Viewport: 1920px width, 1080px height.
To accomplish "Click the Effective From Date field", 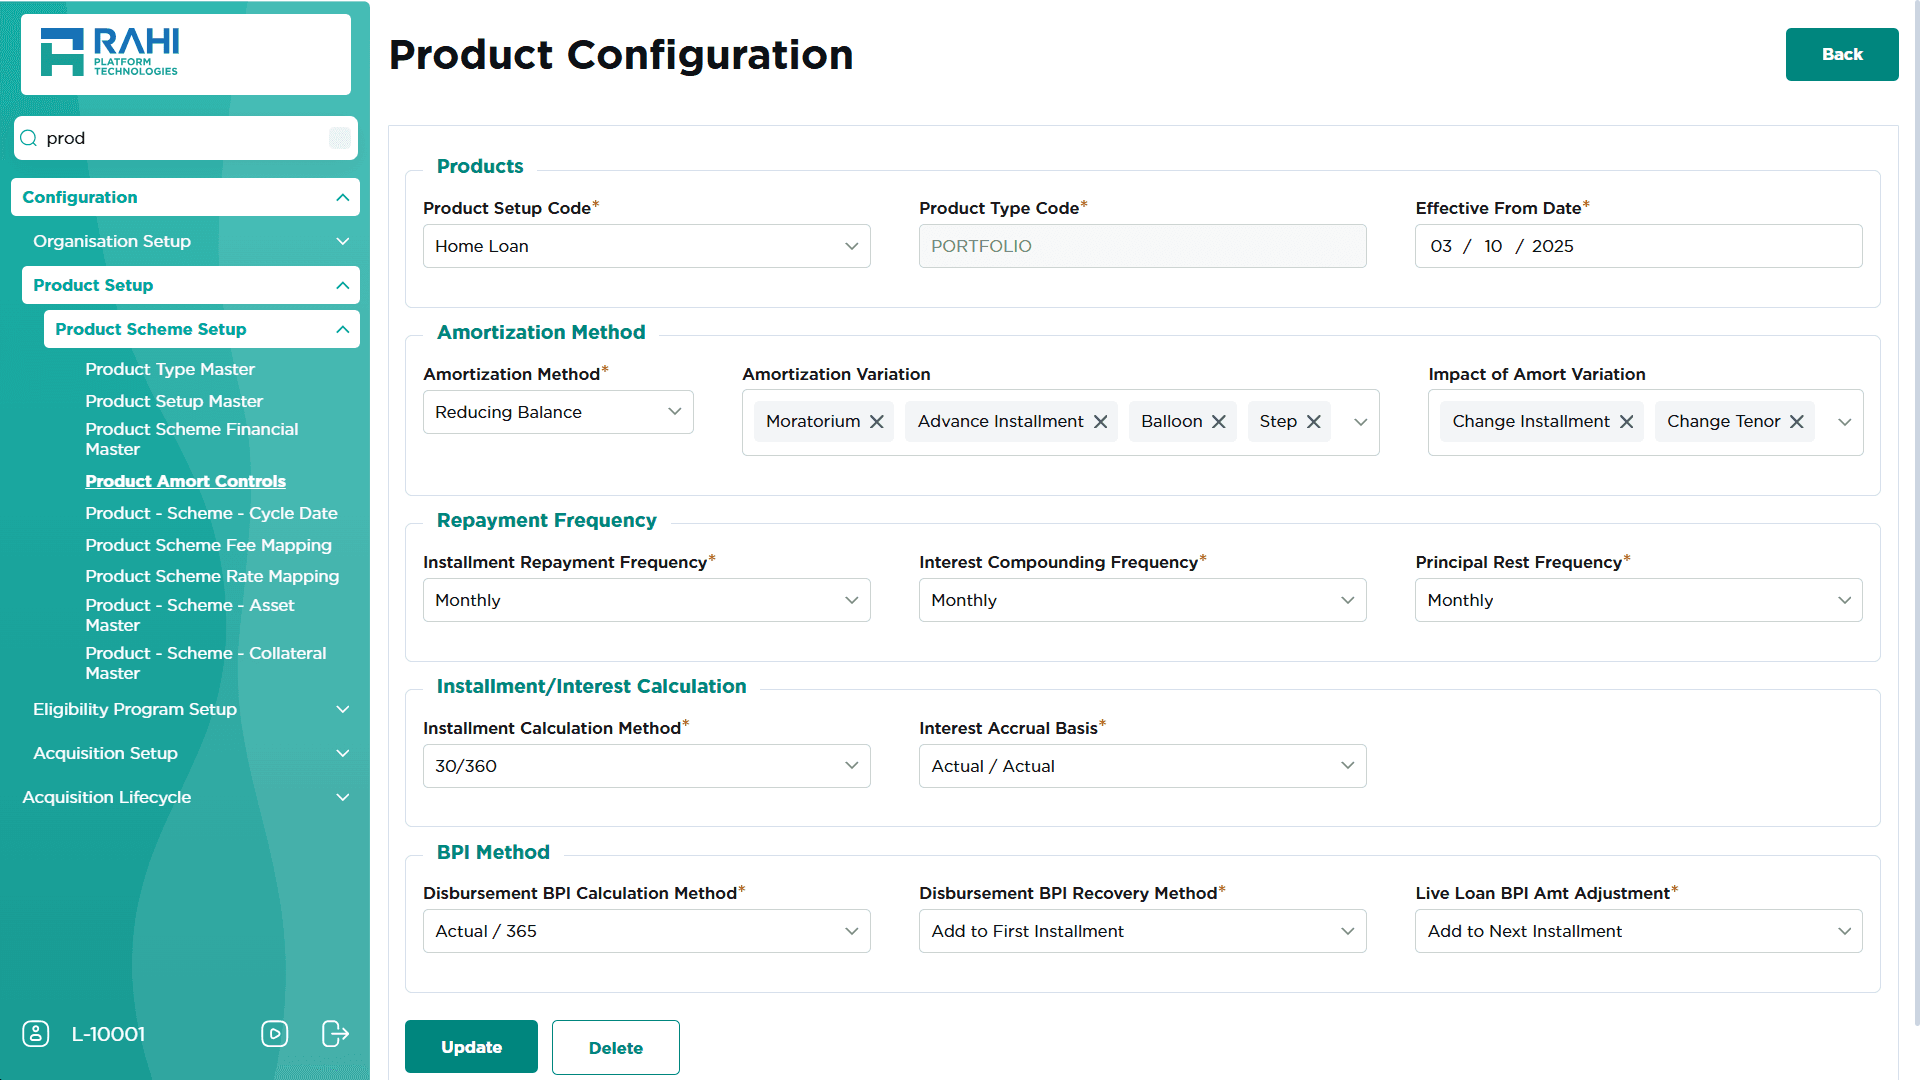I will 1637,246.
